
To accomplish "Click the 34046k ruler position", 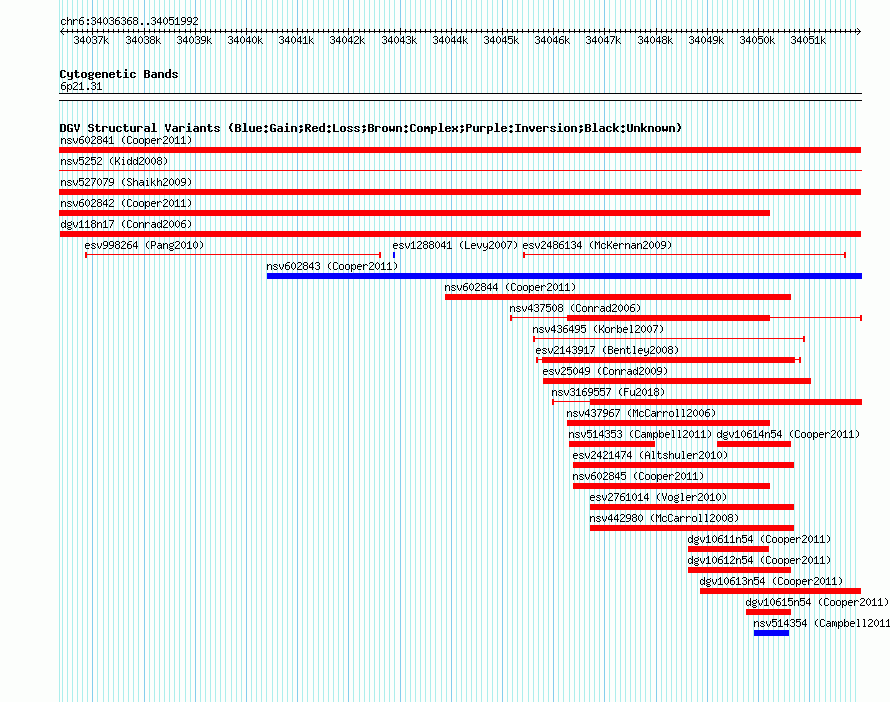I will point(552,40).
